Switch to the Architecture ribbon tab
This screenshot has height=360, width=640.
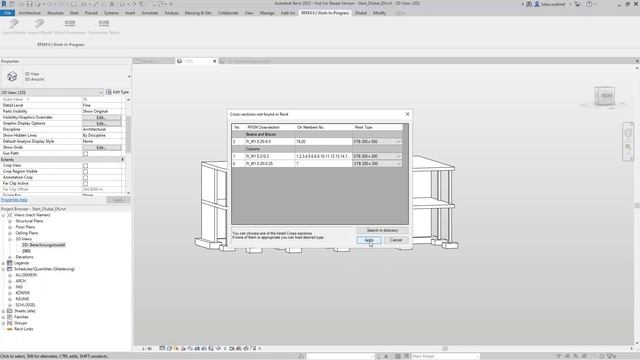(x=30, y=13)
